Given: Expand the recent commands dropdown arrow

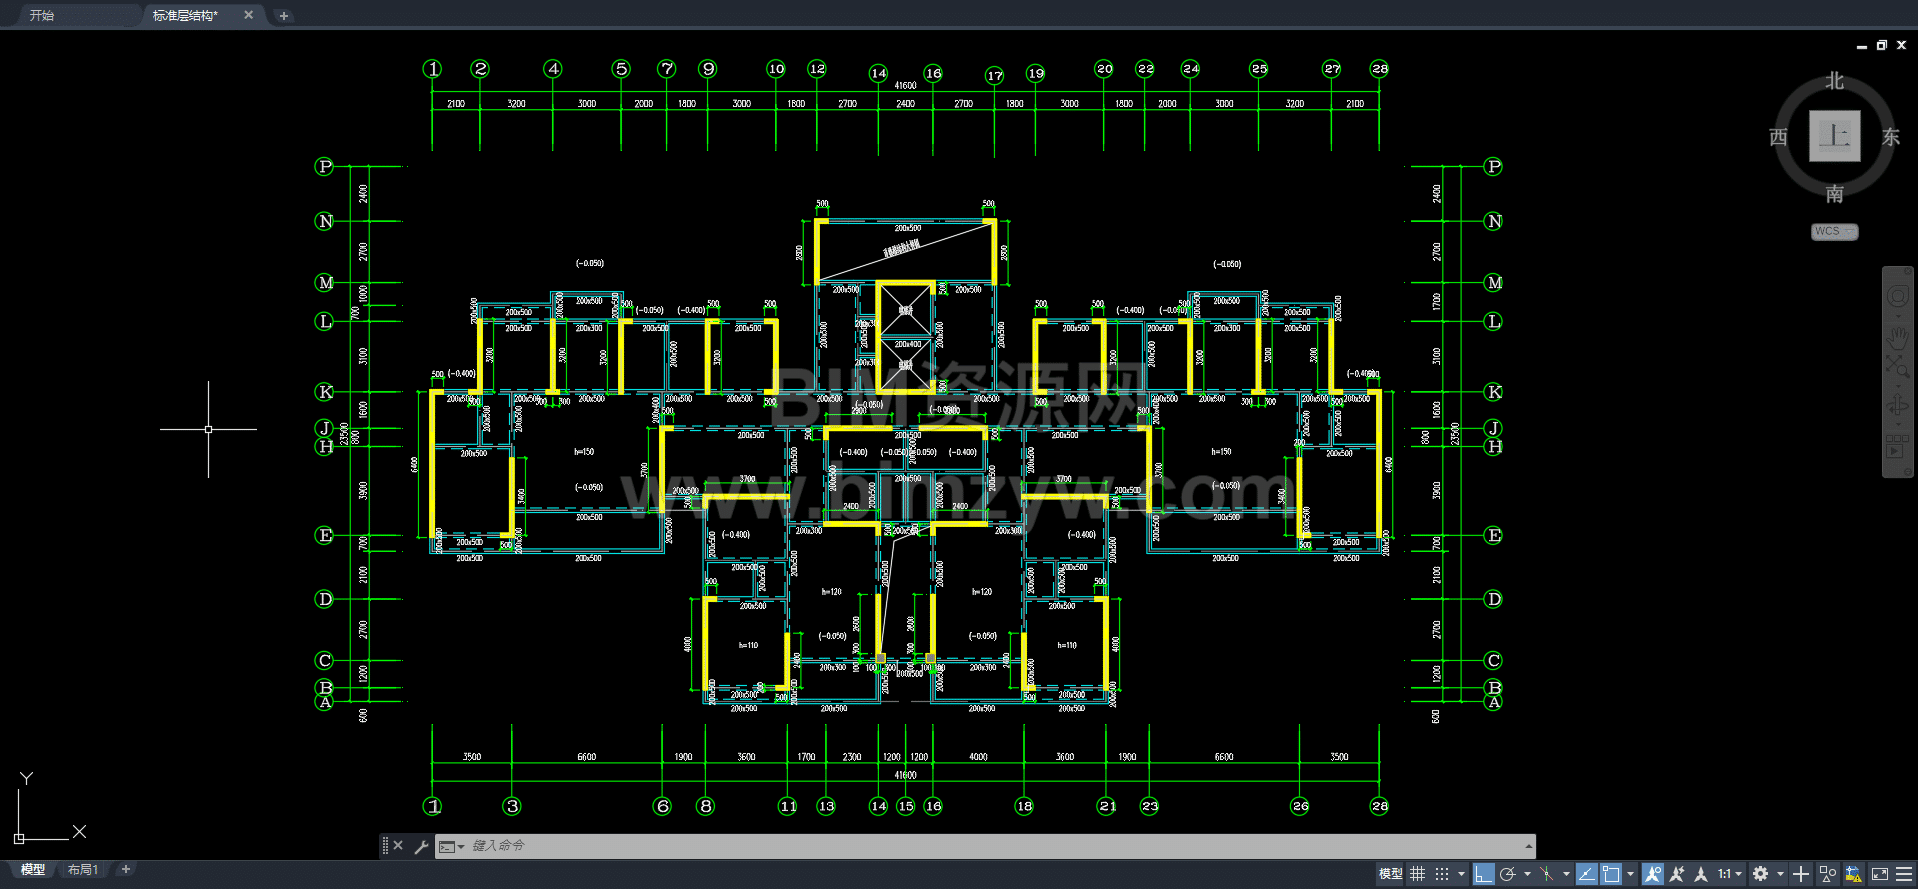Looking at the screenshot, I should click(x=461, y=847).
